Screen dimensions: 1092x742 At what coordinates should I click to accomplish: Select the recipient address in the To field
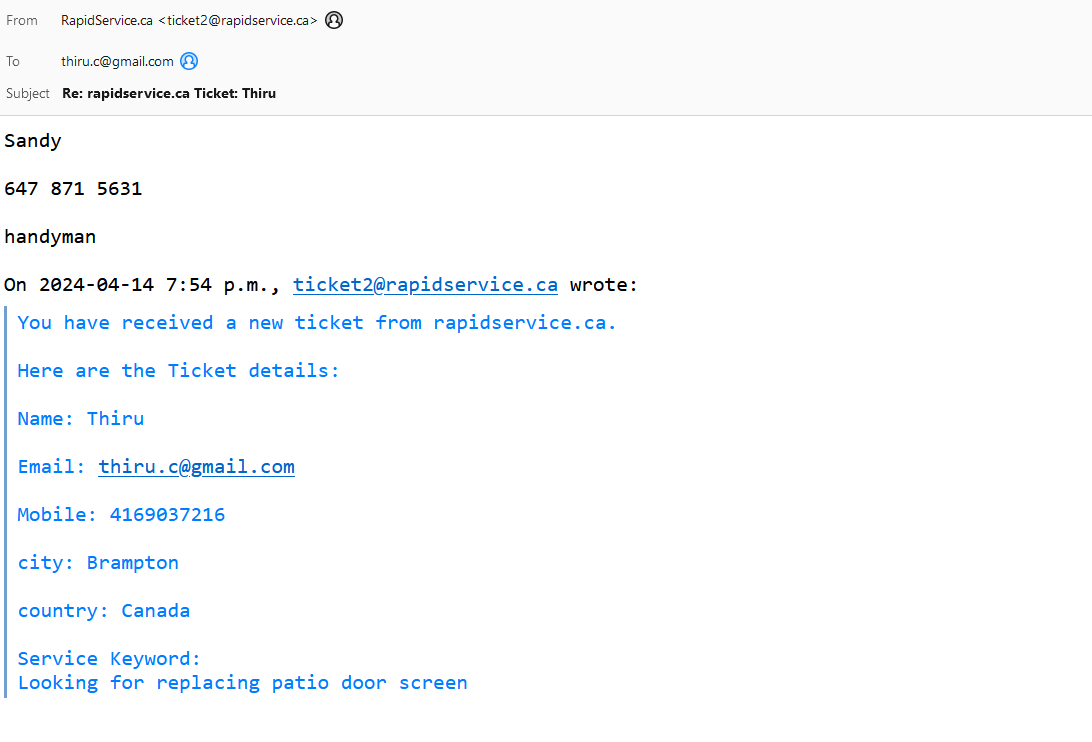click(x=117, y=61)
